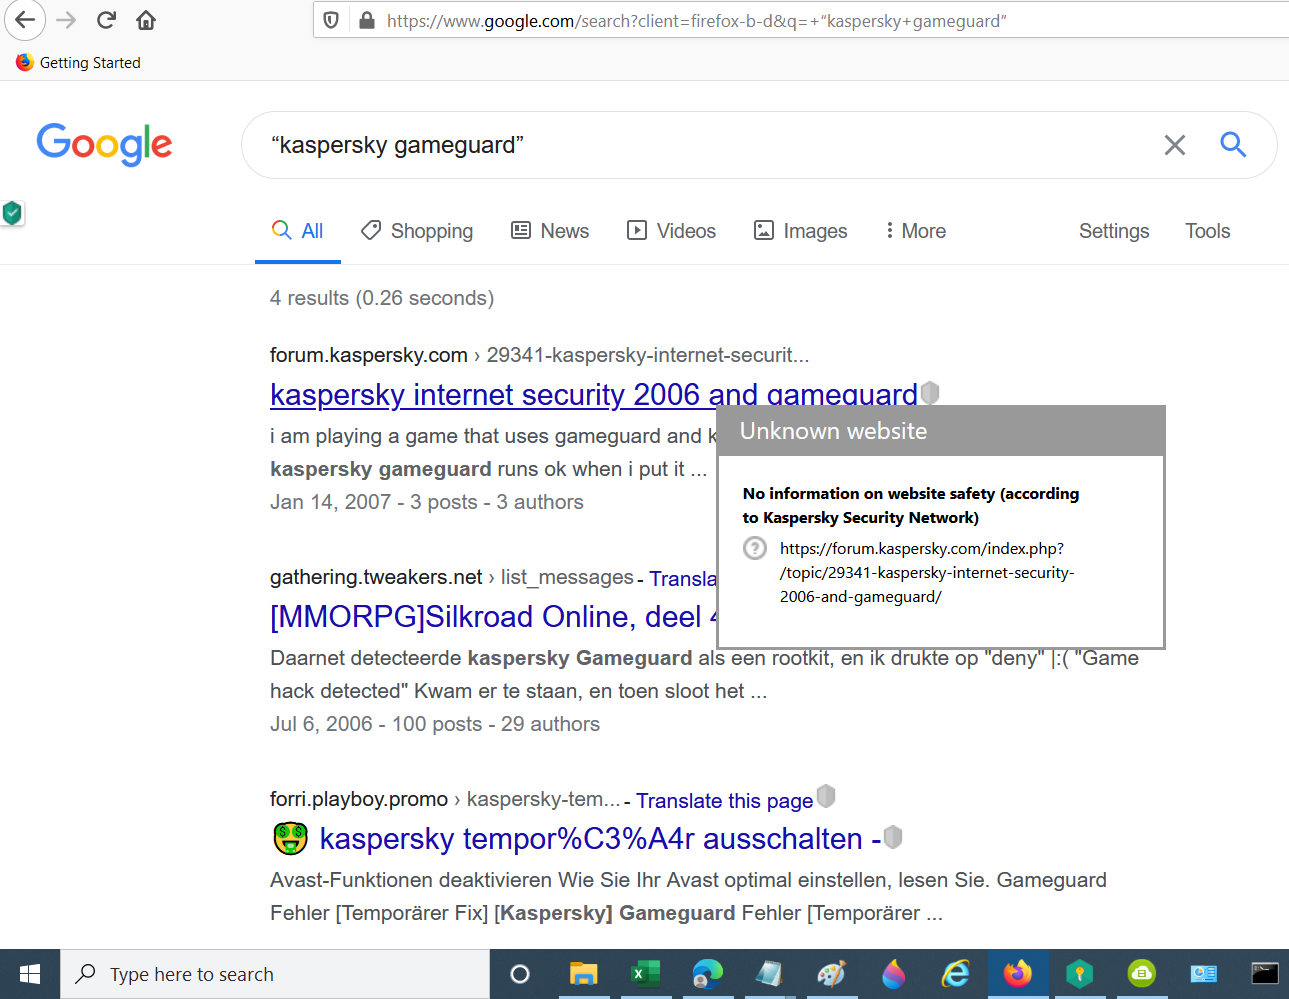
Task: Go back using the browser back arrow
Action: tap(25, 20)
